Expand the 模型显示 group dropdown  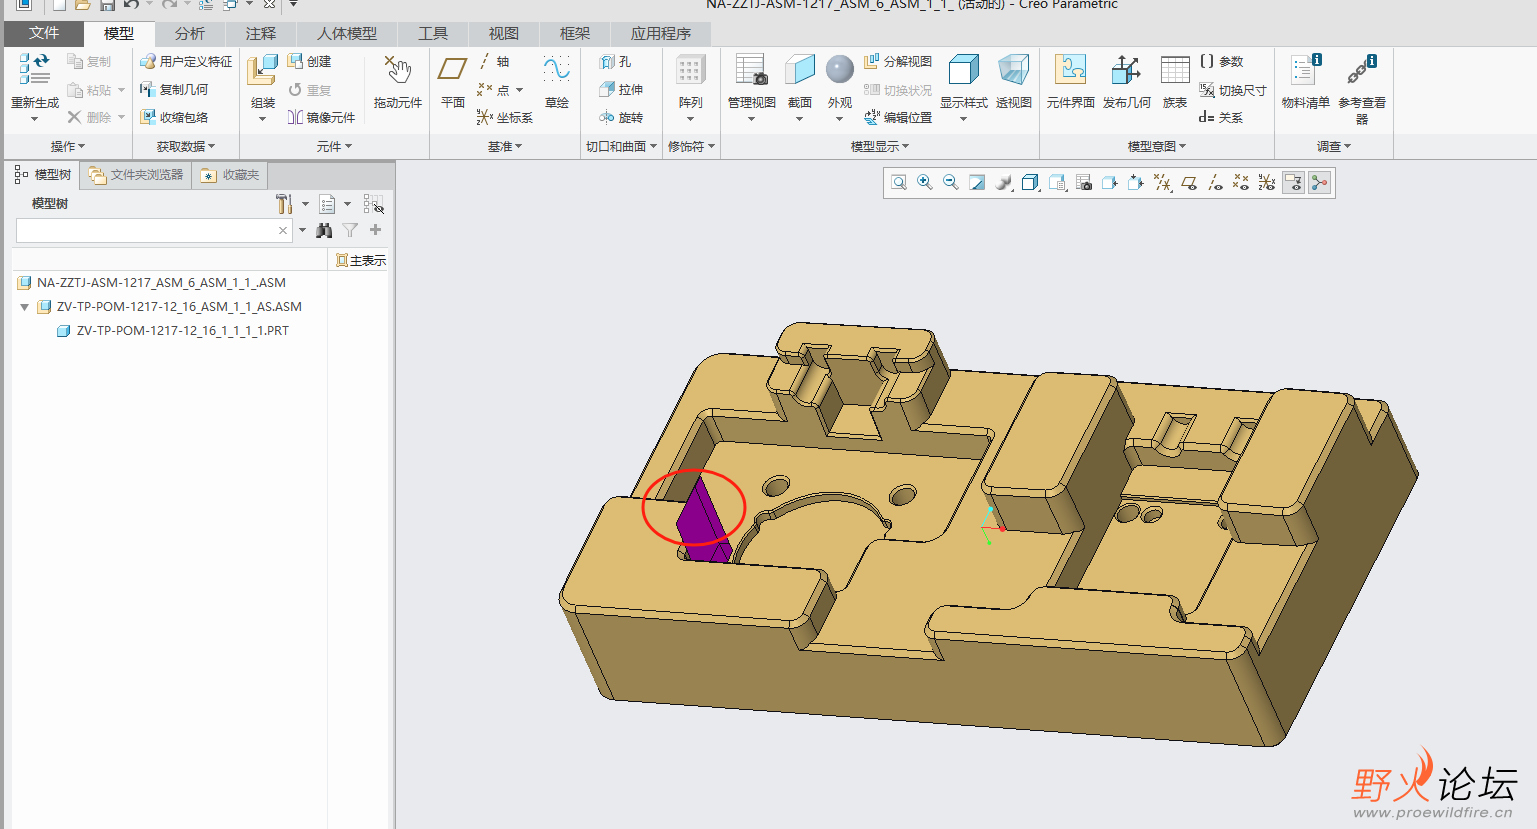(x=880, y=147)
